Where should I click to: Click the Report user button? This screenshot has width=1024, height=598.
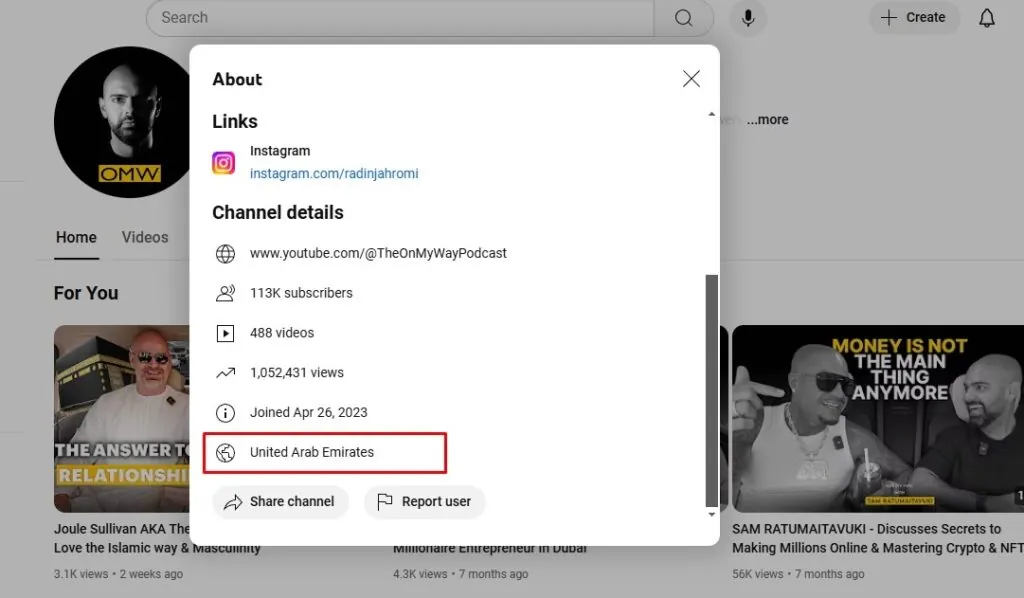424,501
